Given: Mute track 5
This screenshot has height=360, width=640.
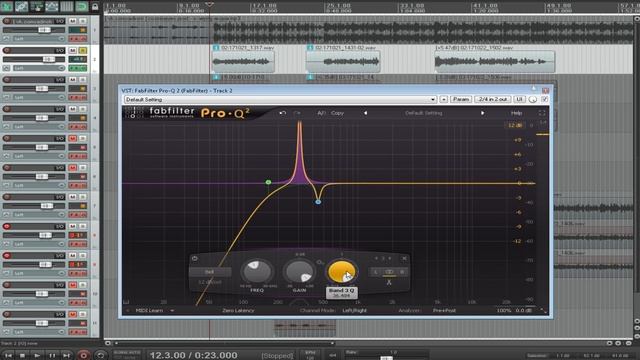Looking at the screenshot, I should 73,138.
